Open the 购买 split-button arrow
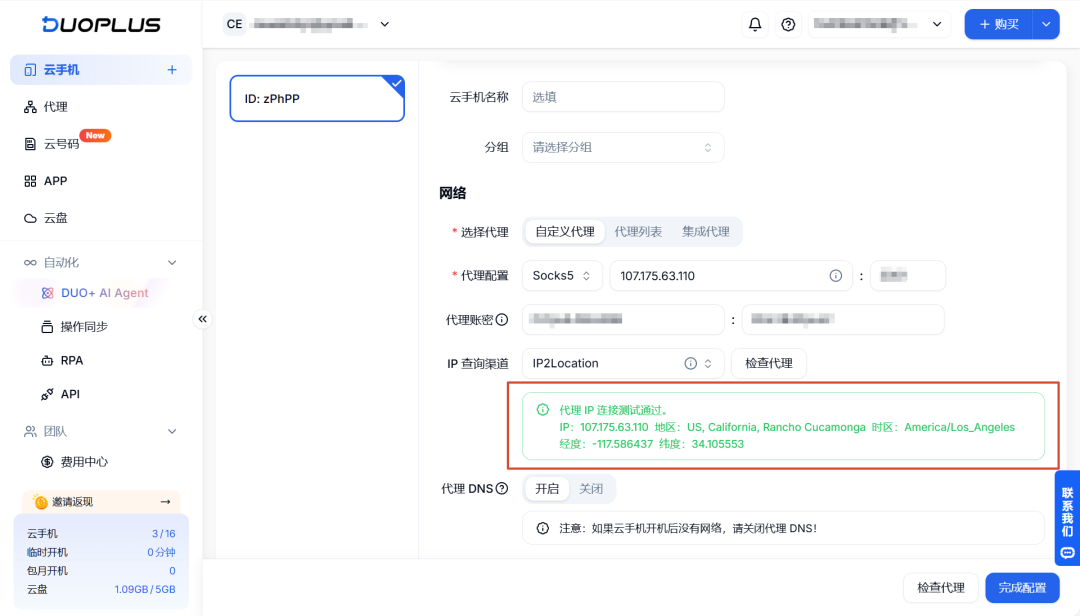Viewport: 1080px width, 616px height. (x=1046, y=24)
